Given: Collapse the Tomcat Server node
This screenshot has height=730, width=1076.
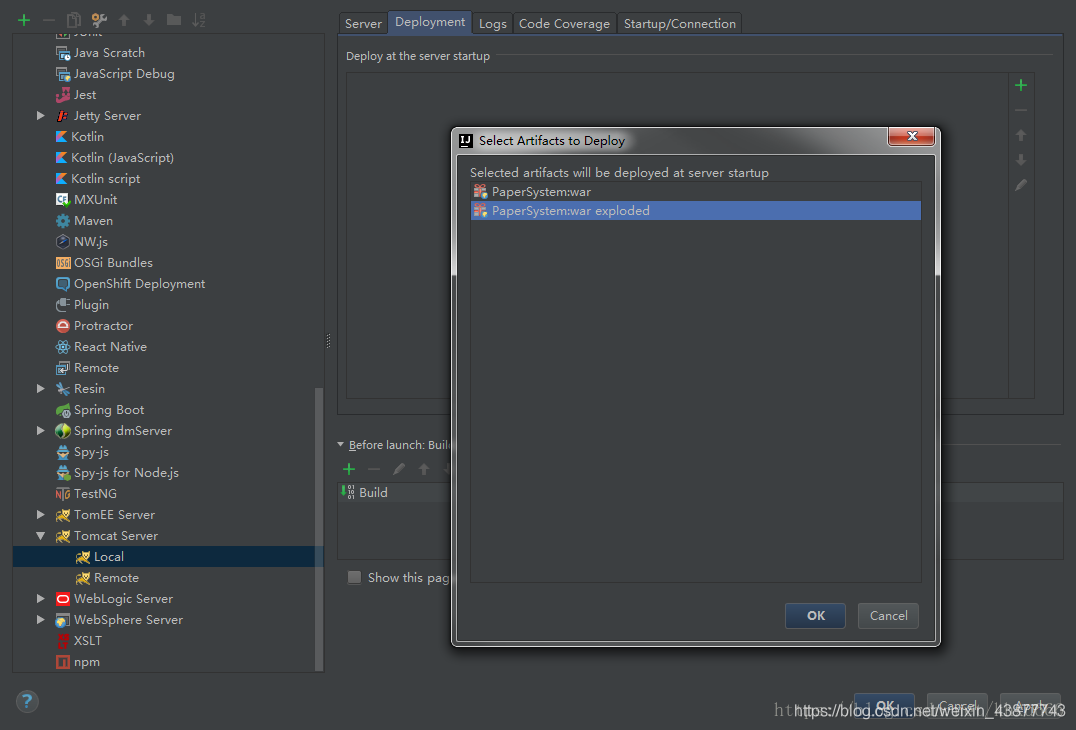Looking at the screenshot, I should point(40,536).
